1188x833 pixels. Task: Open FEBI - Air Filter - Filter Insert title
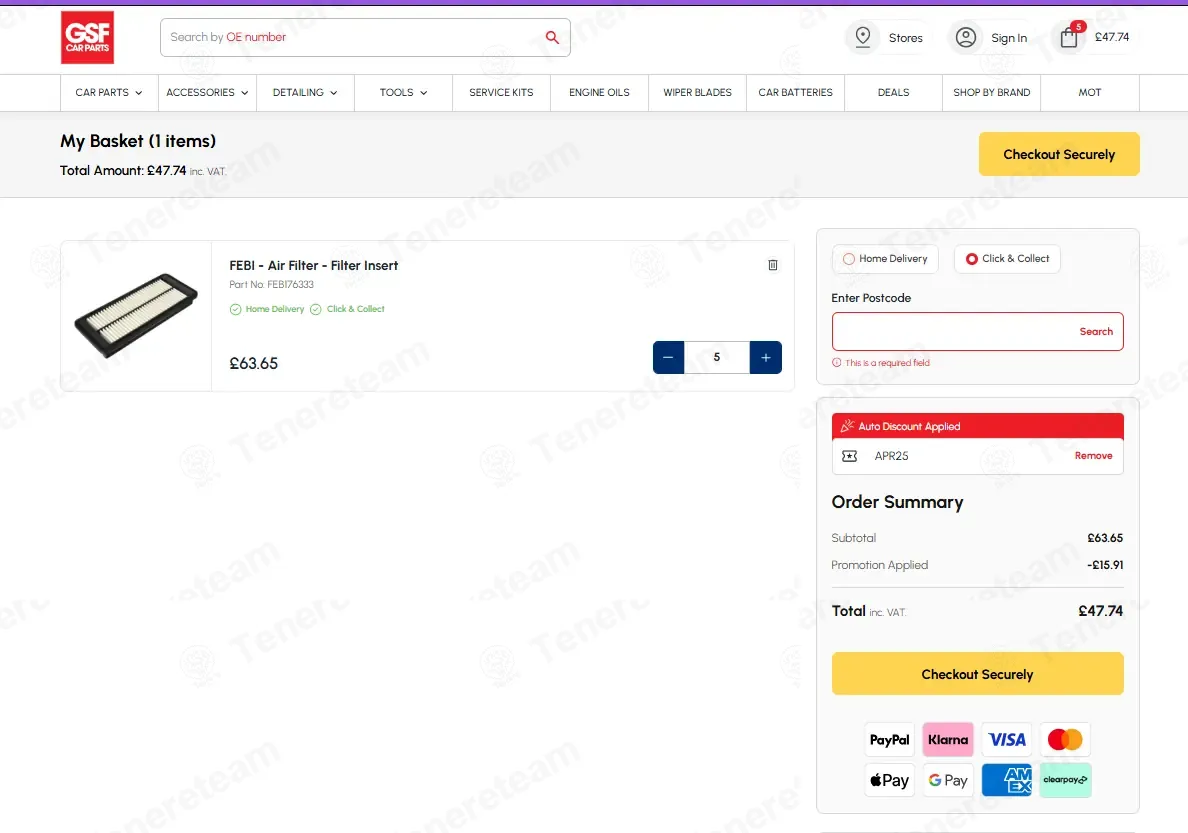(x=314, y=265)
